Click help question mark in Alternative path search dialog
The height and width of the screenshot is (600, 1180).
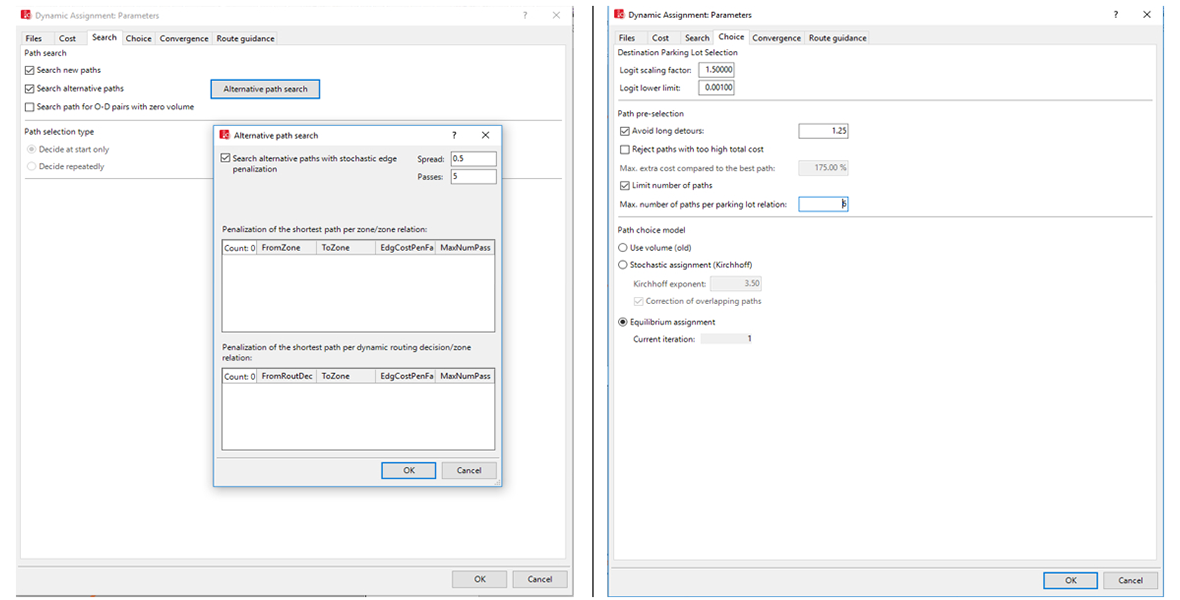[x=454, y=135]
